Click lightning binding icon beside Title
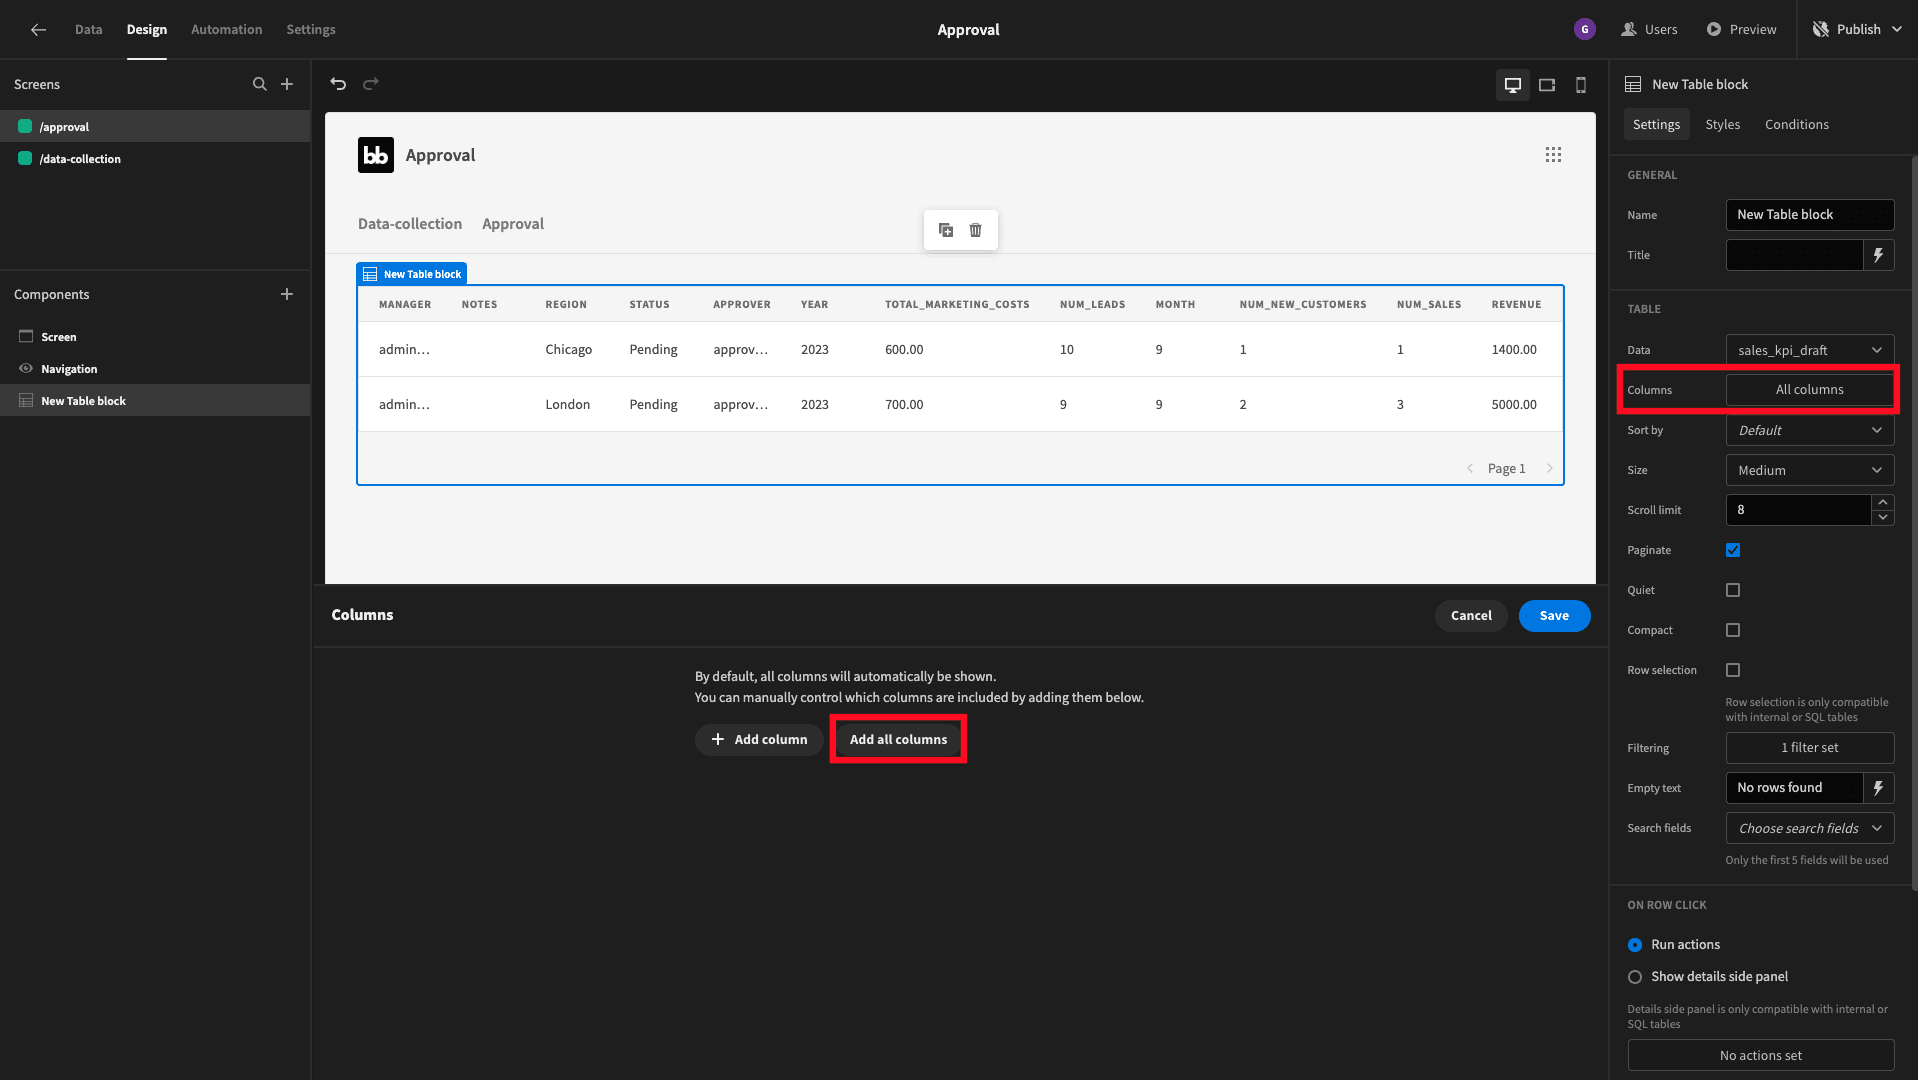1918x1080 pixels. pos(1879,255)
